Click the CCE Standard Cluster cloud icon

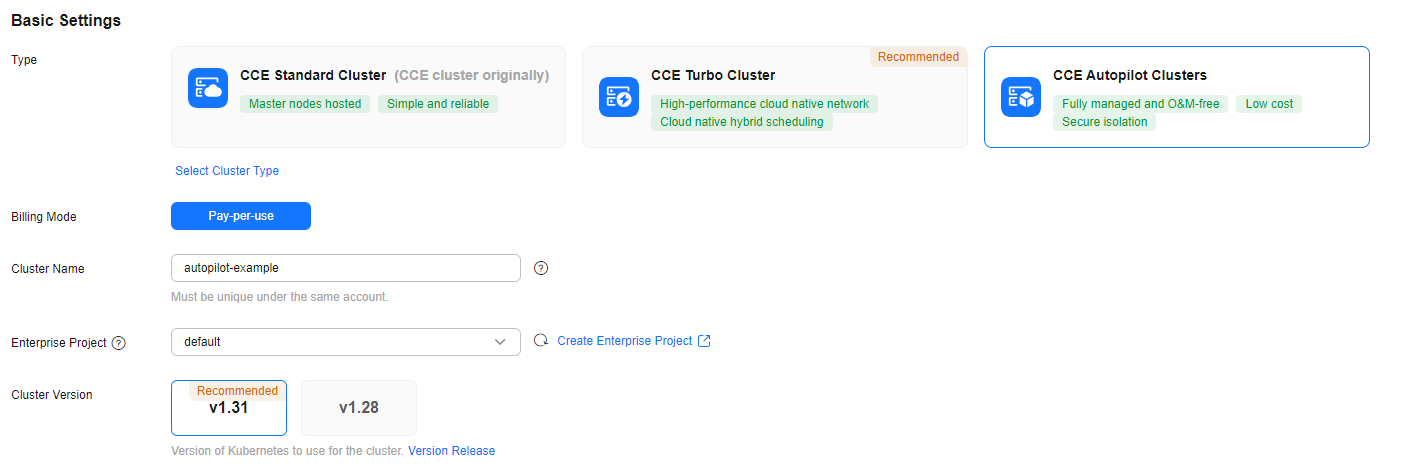click(x=208, y=88)
